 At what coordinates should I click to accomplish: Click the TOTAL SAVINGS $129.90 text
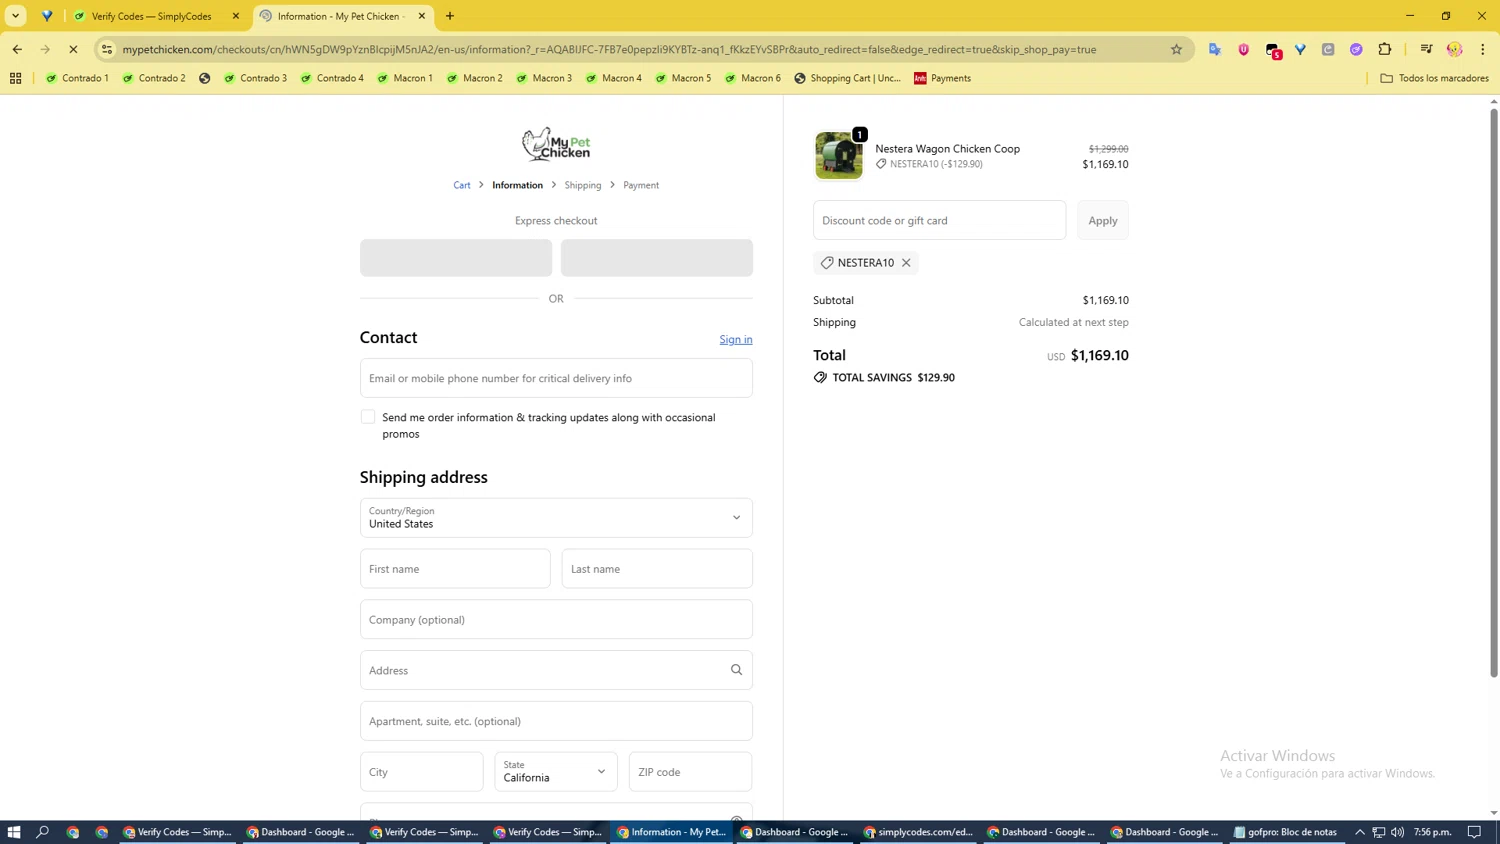884,378
